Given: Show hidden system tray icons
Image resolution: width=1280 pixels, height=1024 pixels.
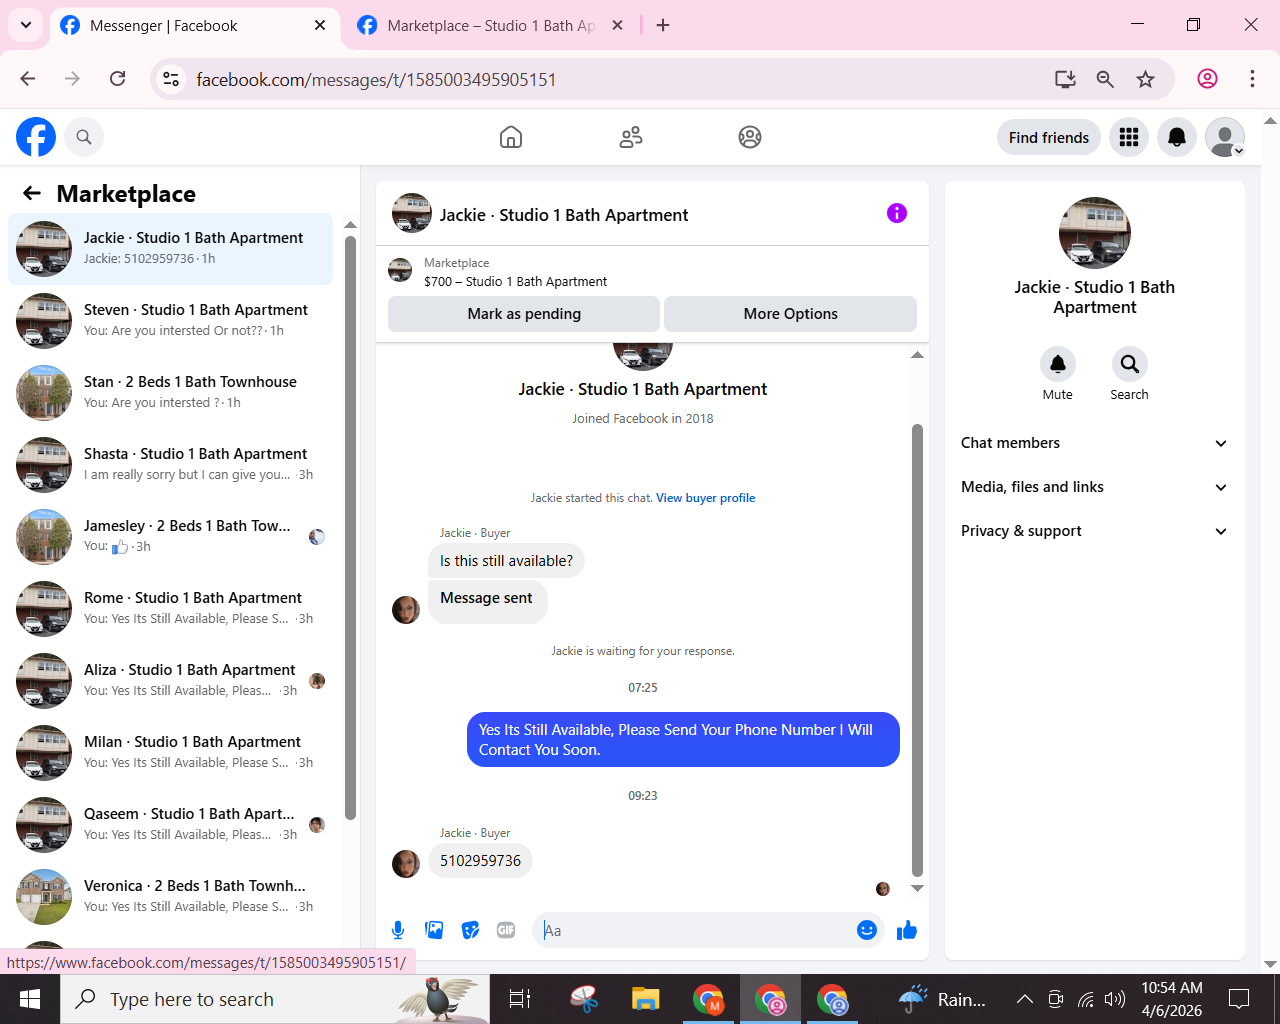Looking at the screenshot, I should [1025, 999].
